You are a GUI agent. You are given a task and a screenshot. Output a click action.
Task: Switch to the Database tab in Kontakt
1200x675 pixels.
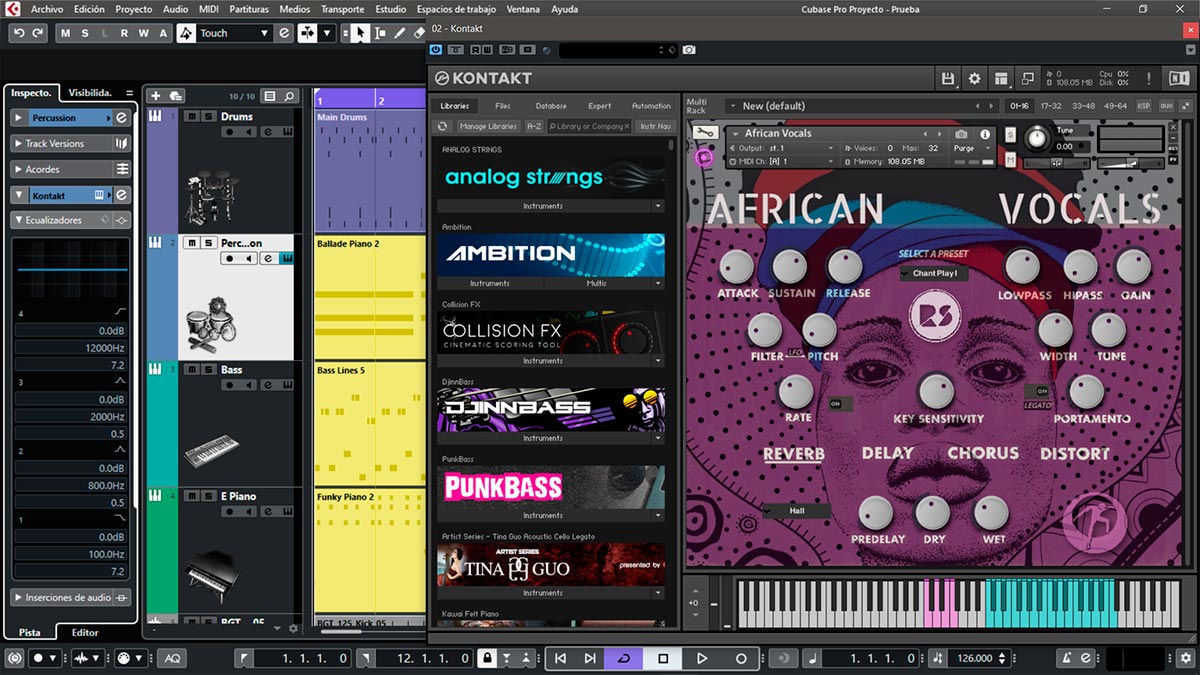pos(551,105)
